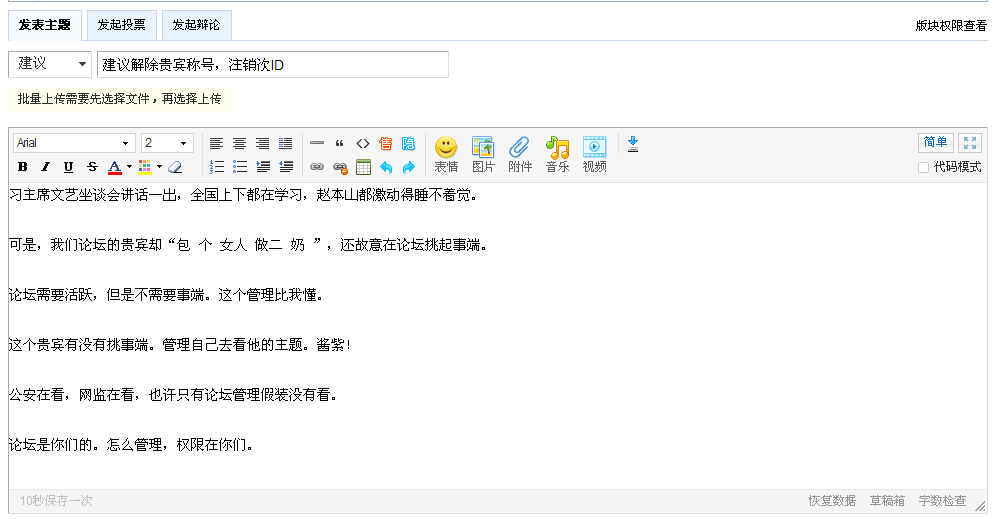
Task: Click the thread title input field
Action: (x=273, y=65)
